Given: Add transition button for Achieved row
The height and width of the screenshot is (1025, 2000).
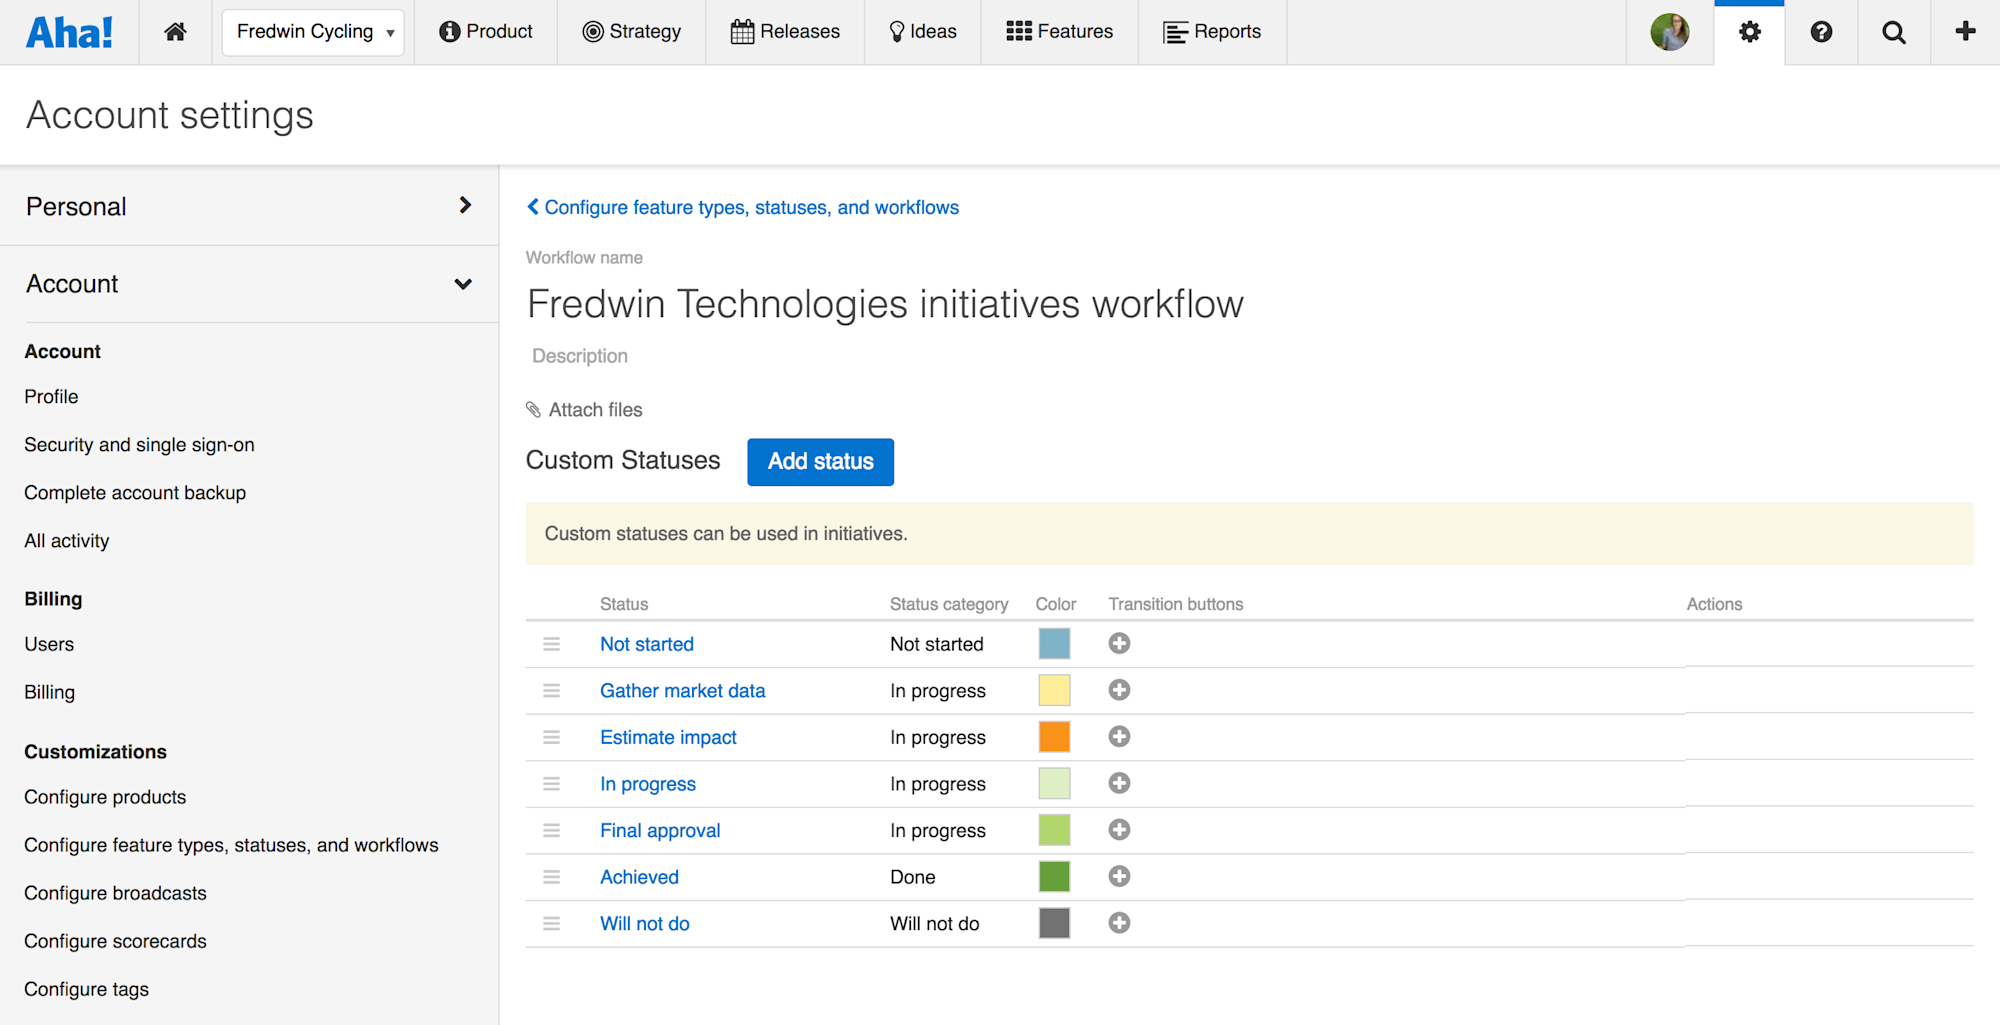Looking at the screenshot, I should click(1119, 877).
